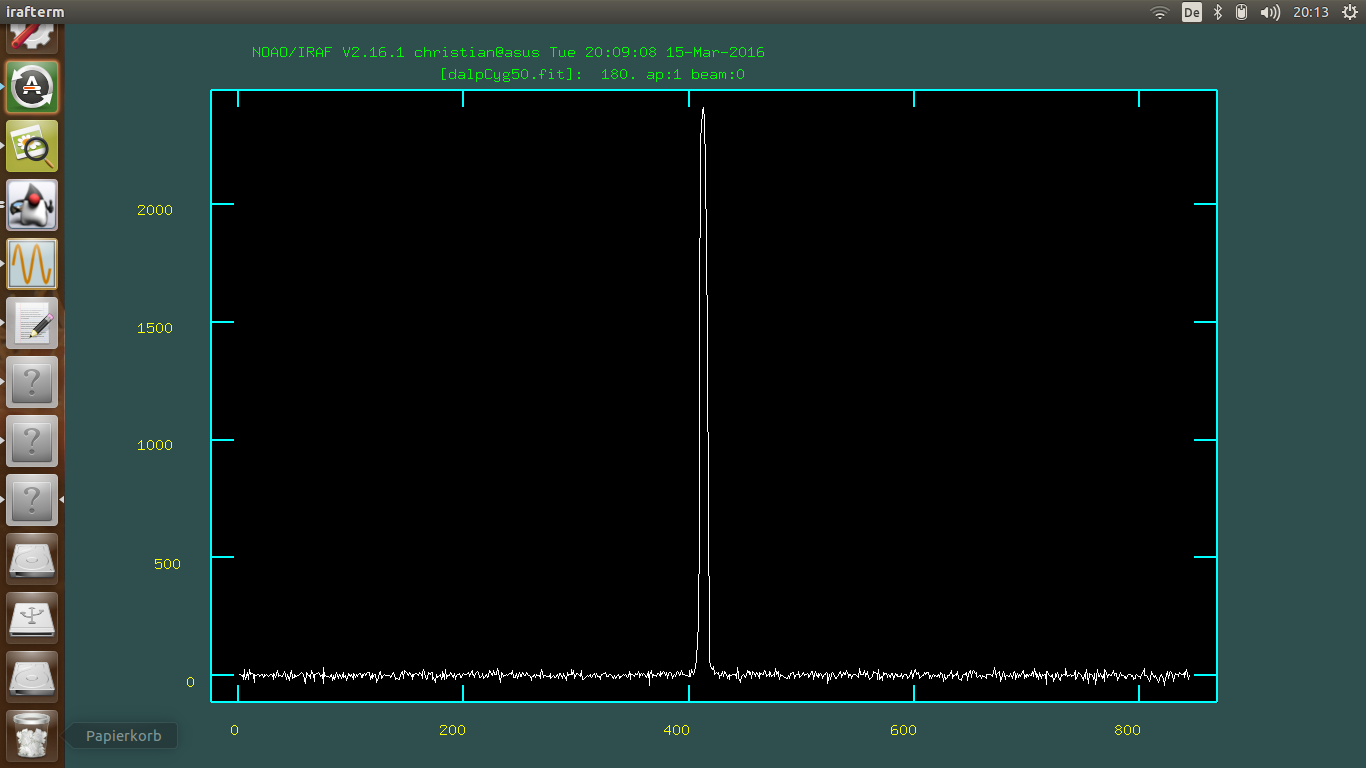Click the top of the tall spectrum peak
1366x768 pixels.
703,109
